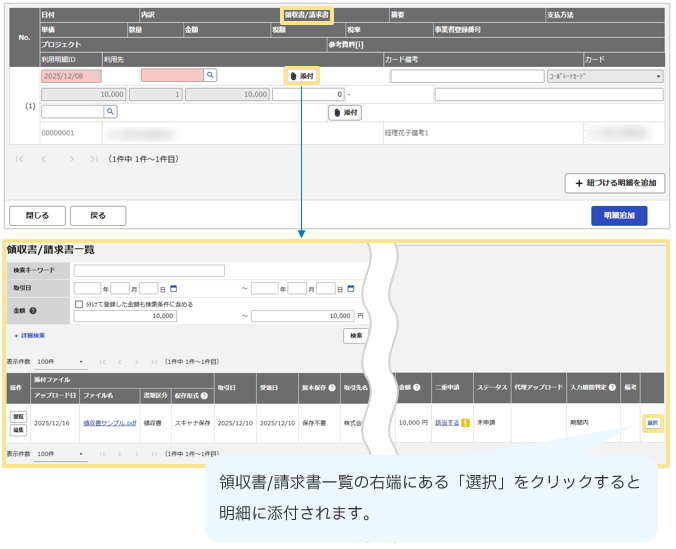Click the 取引日 end month field
The height and width of the screenshot is (549, 676).
(x=297, y=288)
